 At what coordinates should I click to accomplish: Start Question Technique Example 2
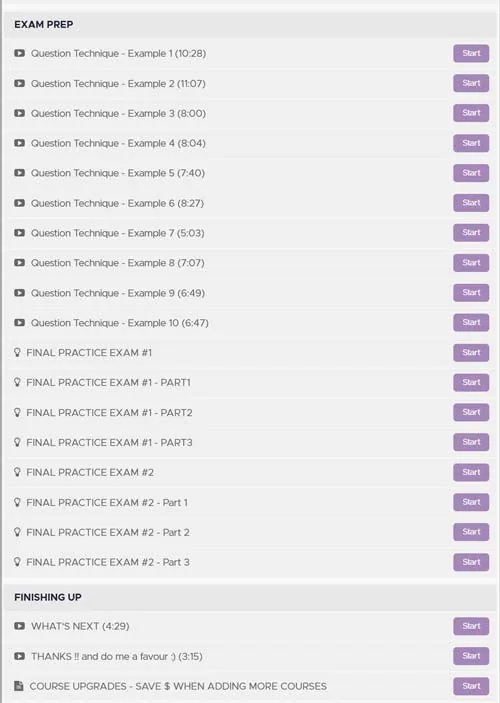(x=471, y=83)
